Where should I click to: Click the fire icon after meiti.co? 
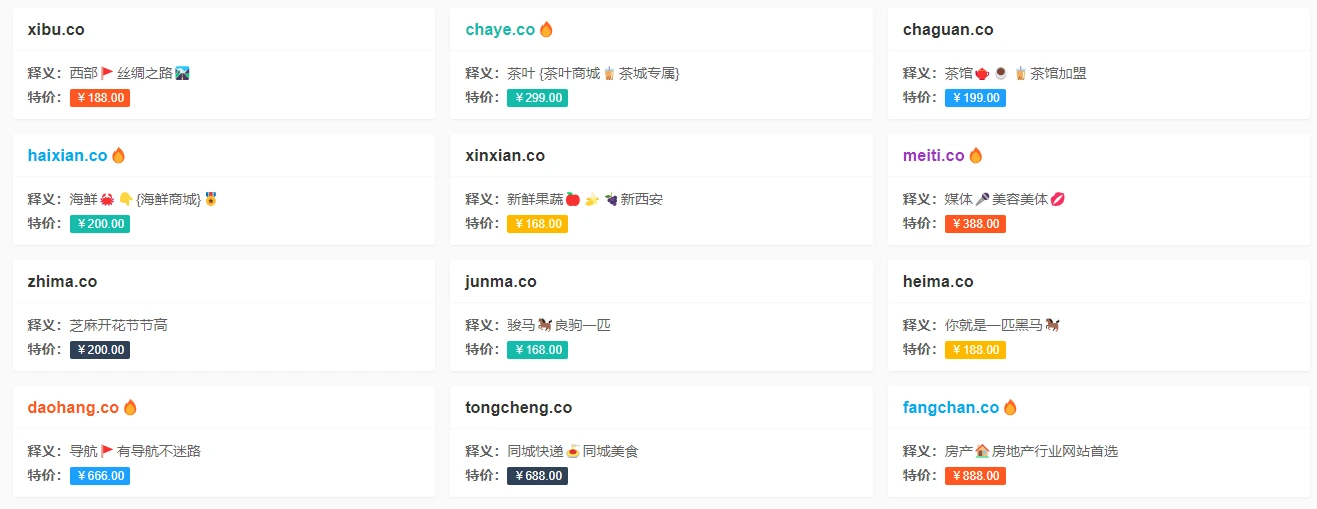pos(976,156)
